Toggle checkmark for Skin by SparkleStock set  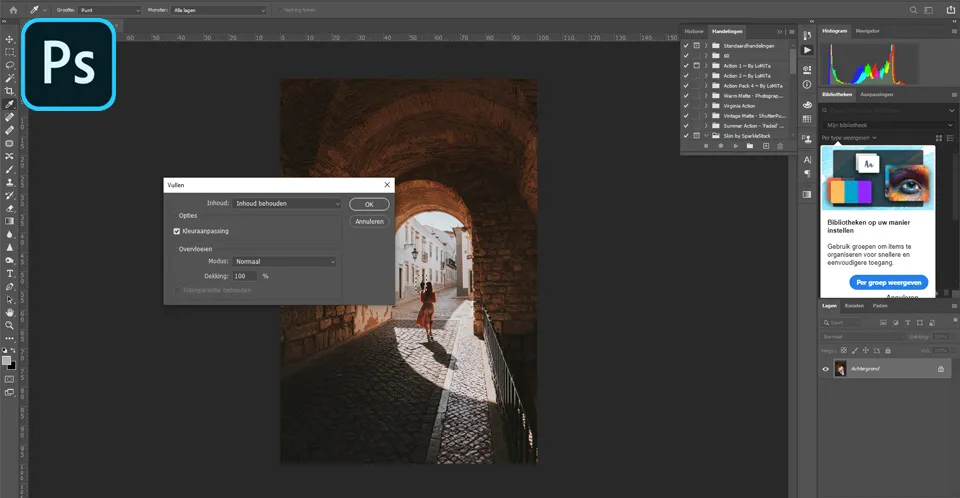[x=686, y=136]
